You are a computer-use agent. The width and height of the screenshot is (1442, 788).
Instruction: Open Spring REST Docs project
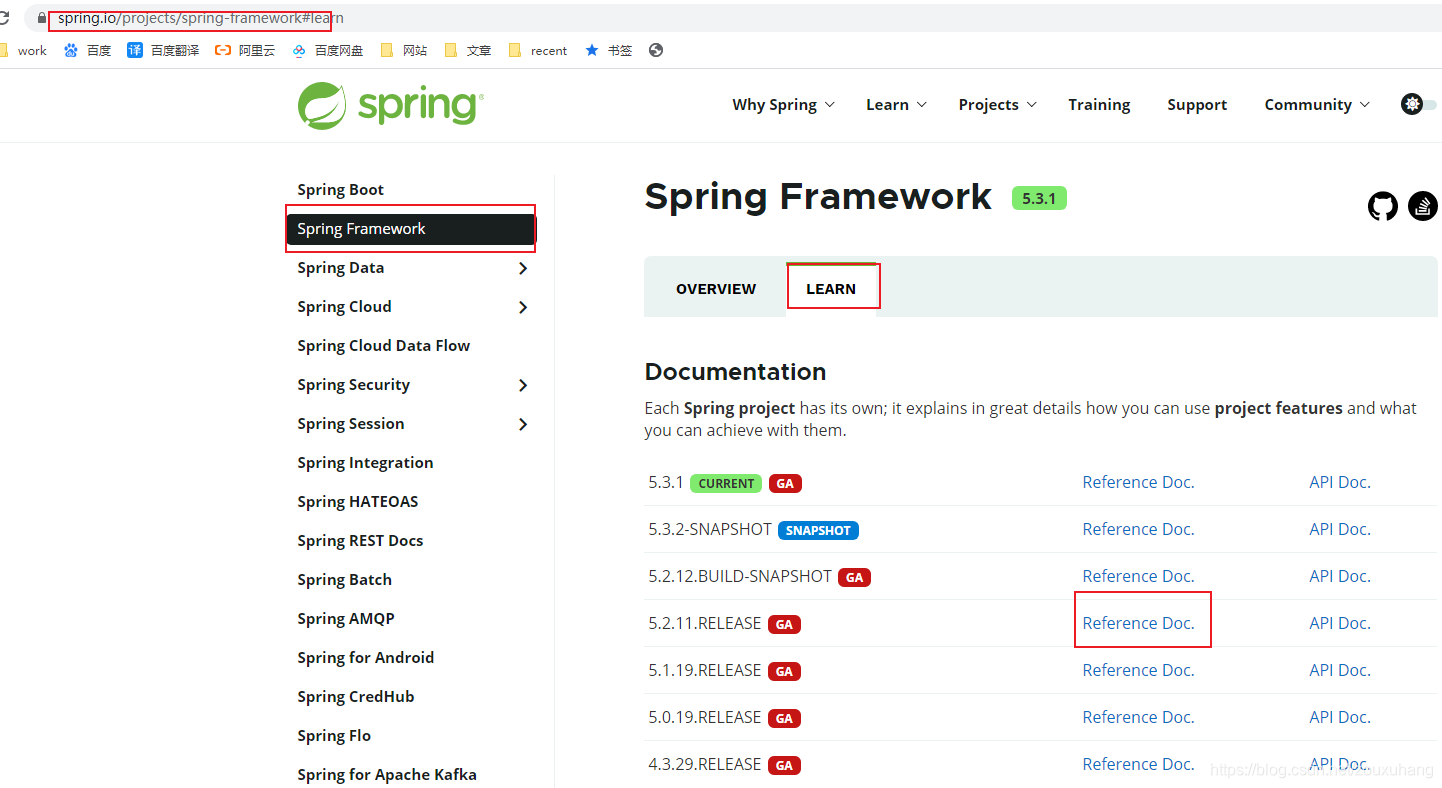point(360,541)
